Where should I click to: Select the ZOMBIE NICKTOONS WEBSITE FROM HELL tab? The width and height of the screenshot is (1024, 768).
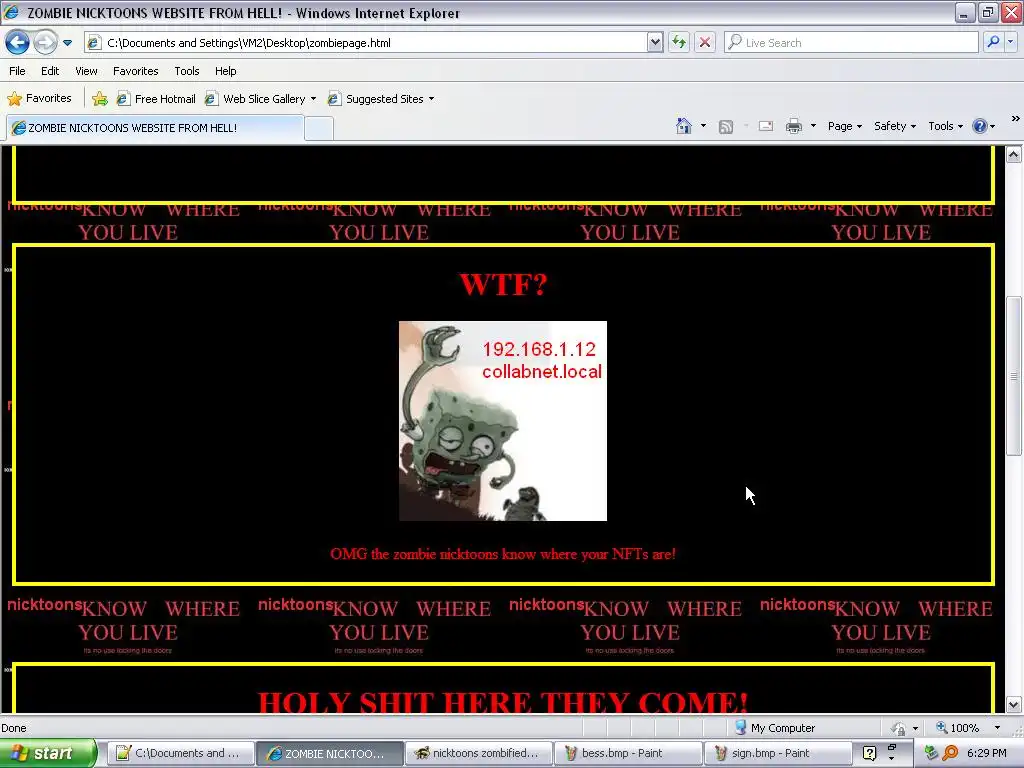[x=155, y=128]
